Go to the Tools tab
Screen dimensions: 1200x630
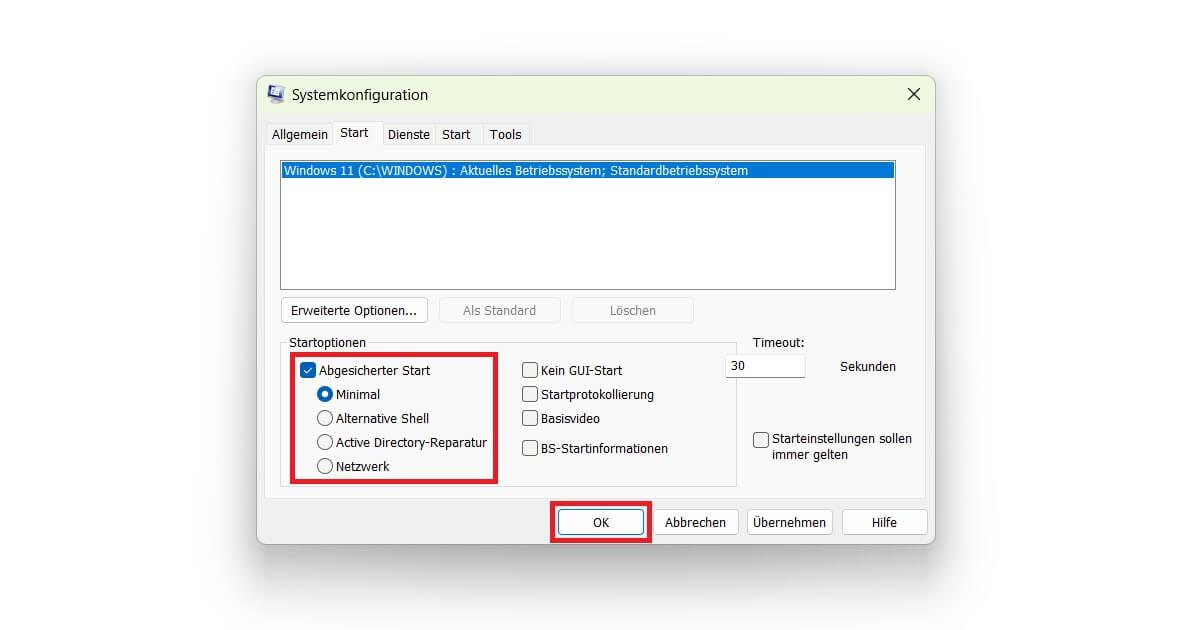505,134
